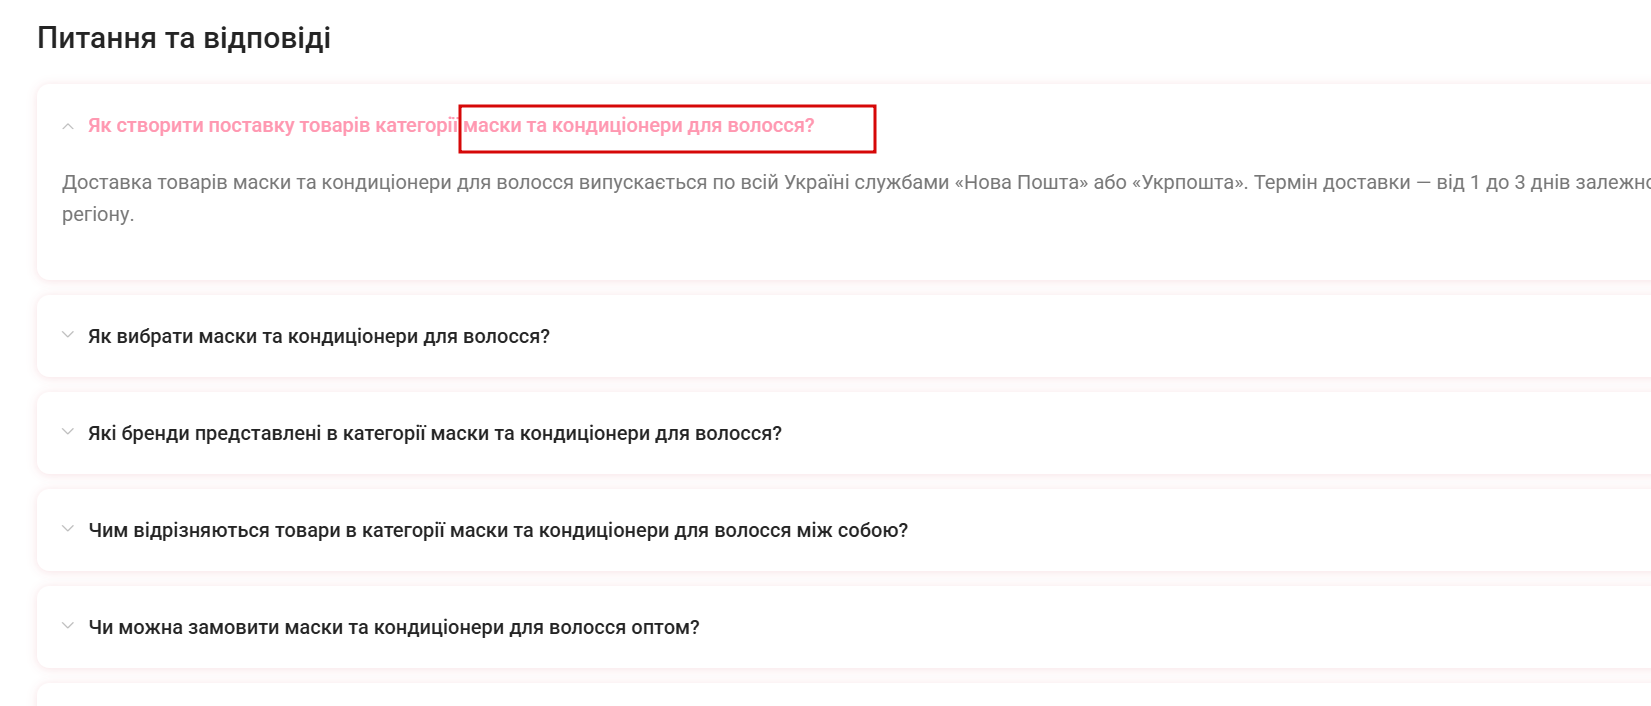Collapse the open delivery question via its up chevron
Viewport: 1651px width, 706px height.
click(x=68, y=126)
